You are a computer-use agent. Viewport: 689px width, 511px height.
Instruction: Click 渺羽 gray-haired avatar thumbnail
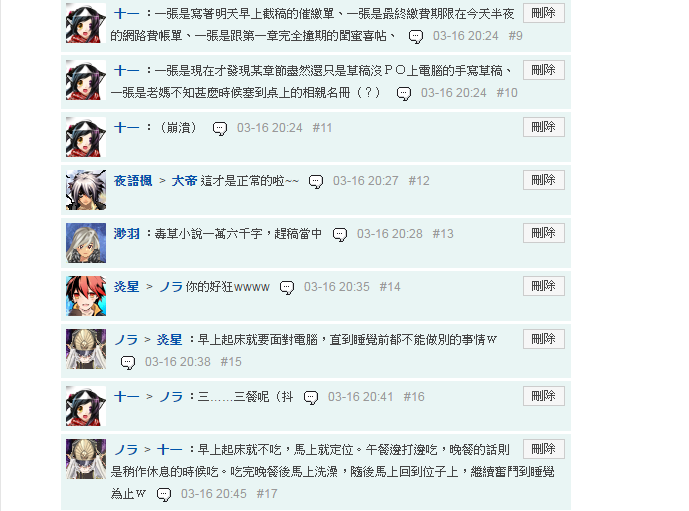tap(86, 243)
